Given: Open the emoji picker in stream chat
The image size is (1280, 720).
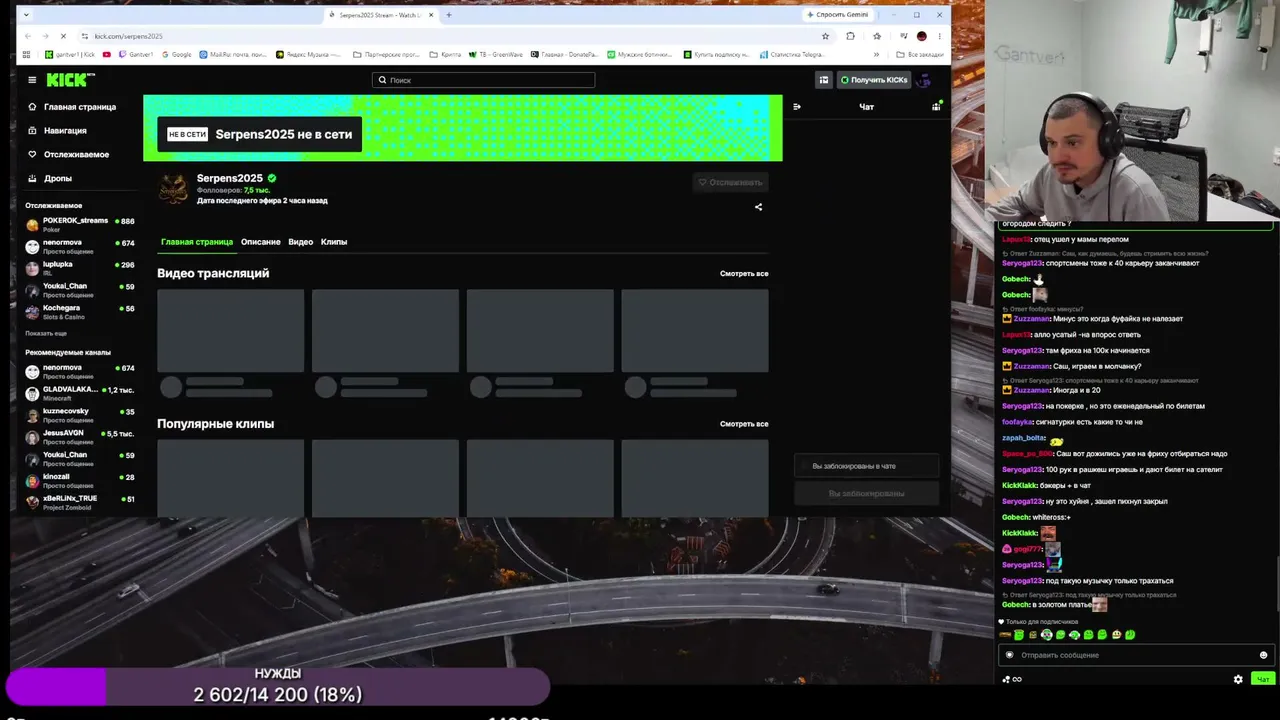Looking at the screenshot, I should (1263, 655).
